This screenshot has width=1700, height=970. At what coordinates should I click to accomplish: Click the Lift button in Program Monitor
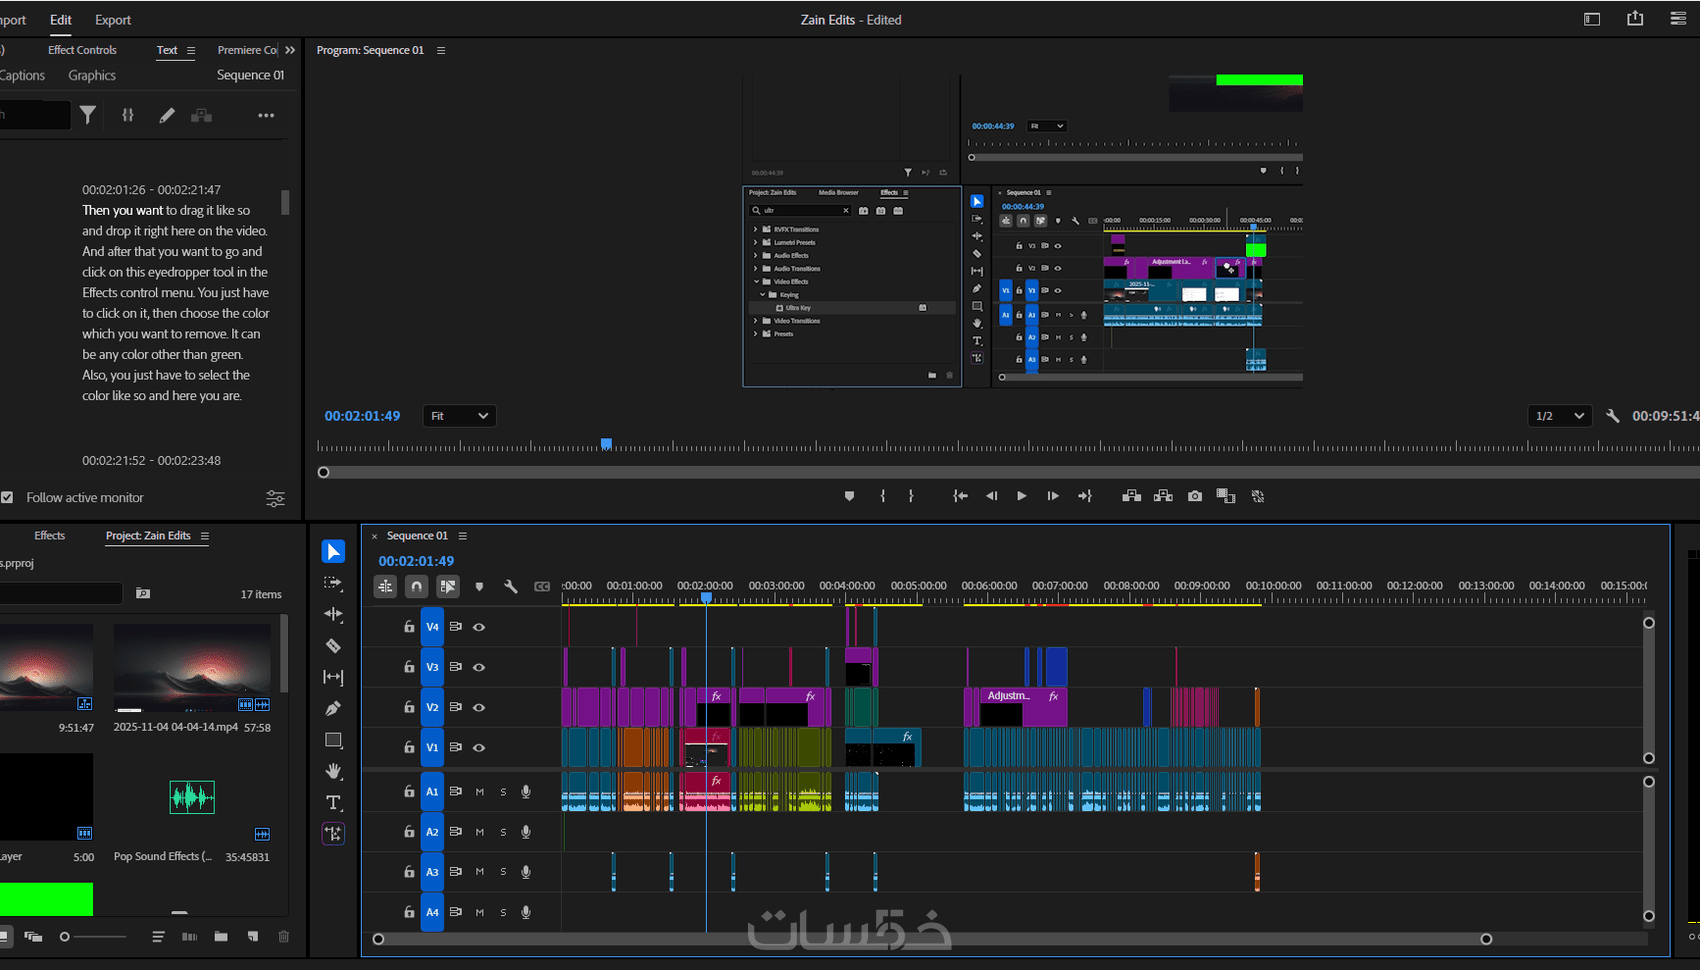click(x=1131, y=496)
